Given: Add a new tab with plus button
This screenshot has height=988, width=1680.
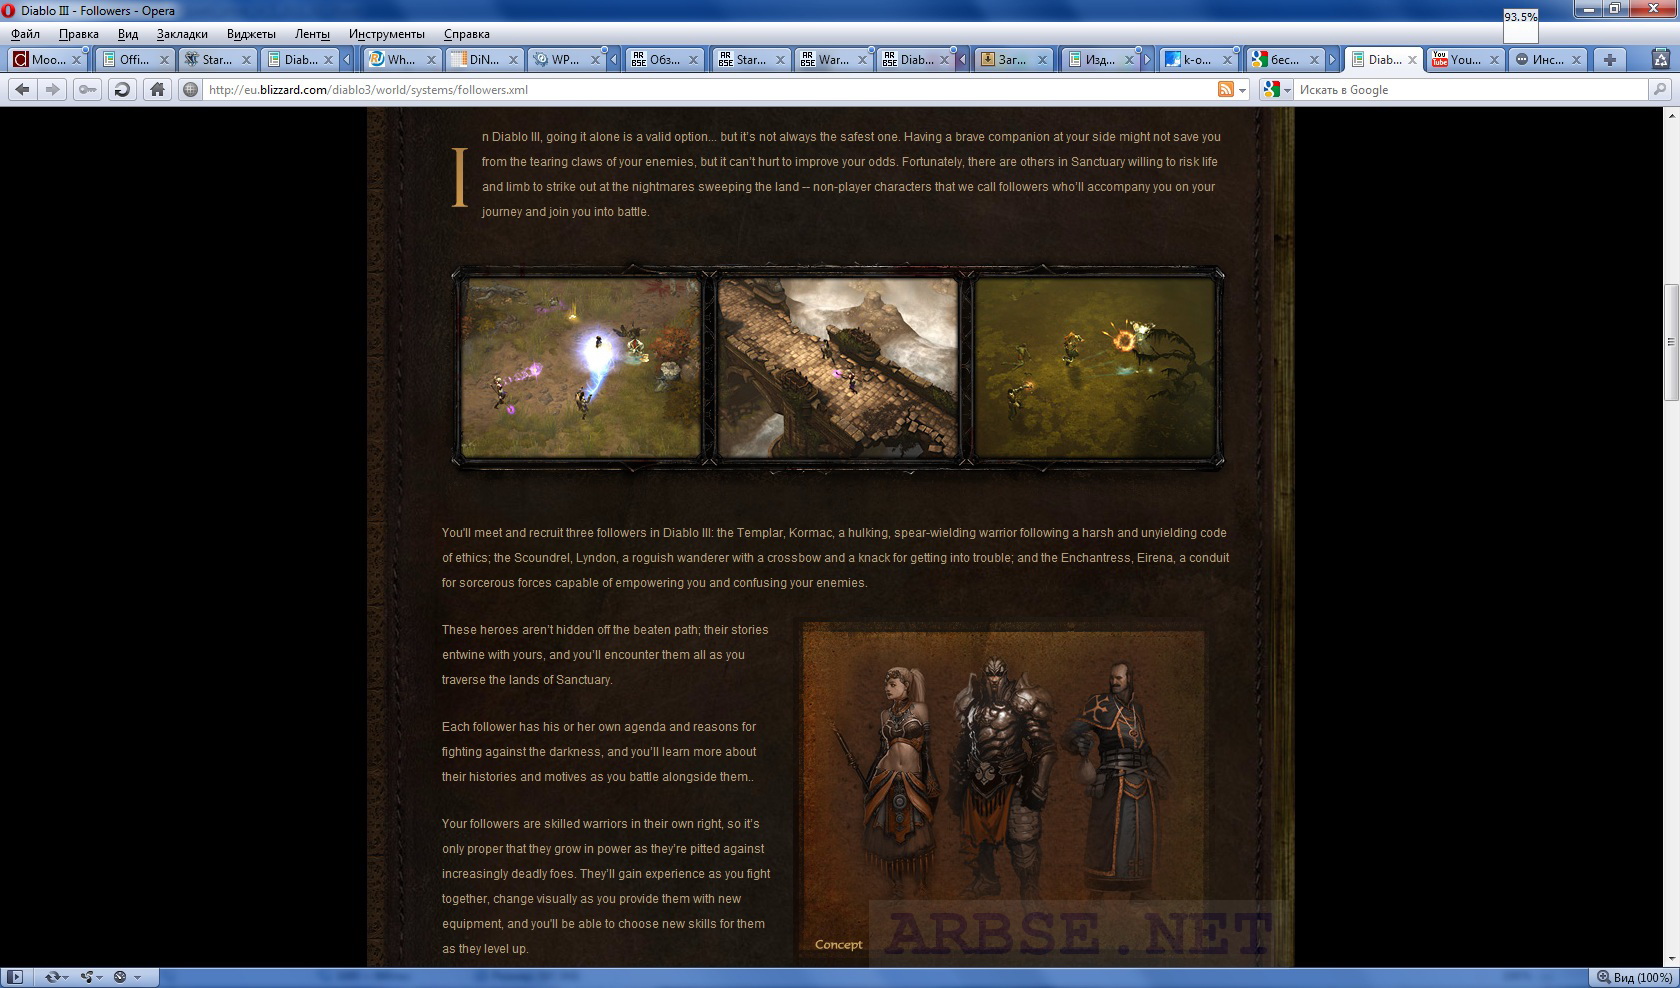Looking at the screenshot, I should (x=1609, y=60).
